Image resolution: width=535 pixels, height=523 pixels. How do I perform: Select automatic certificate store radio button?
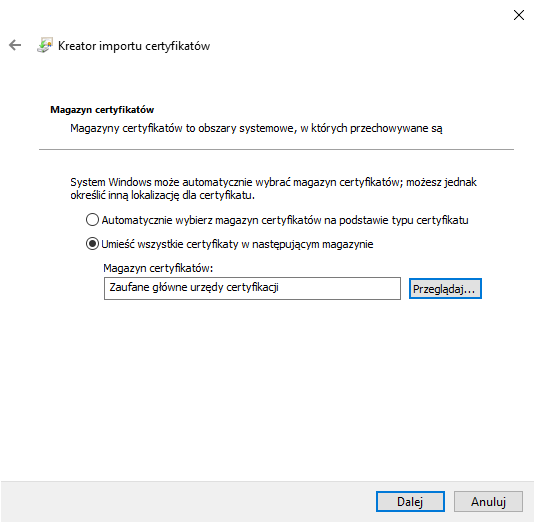pyautogui.click(x=92, y=220)
